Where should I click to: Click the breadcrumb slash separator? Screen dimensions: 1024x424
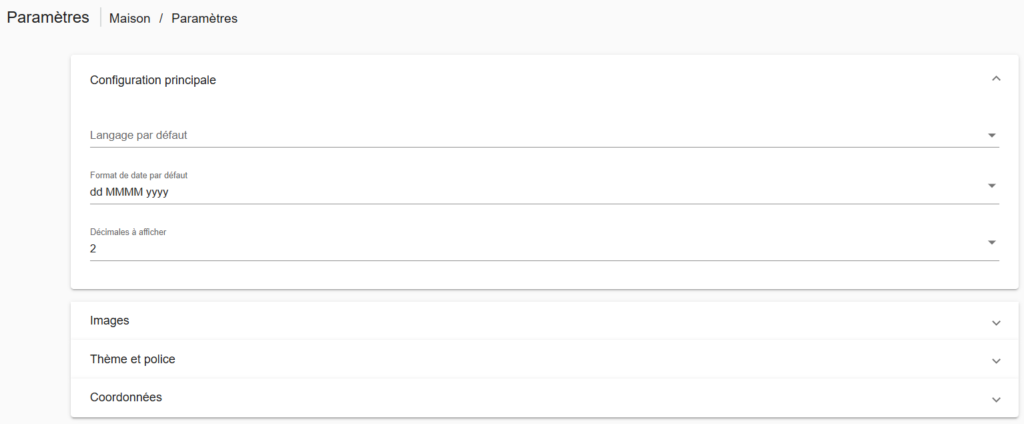tap(160, 18)
